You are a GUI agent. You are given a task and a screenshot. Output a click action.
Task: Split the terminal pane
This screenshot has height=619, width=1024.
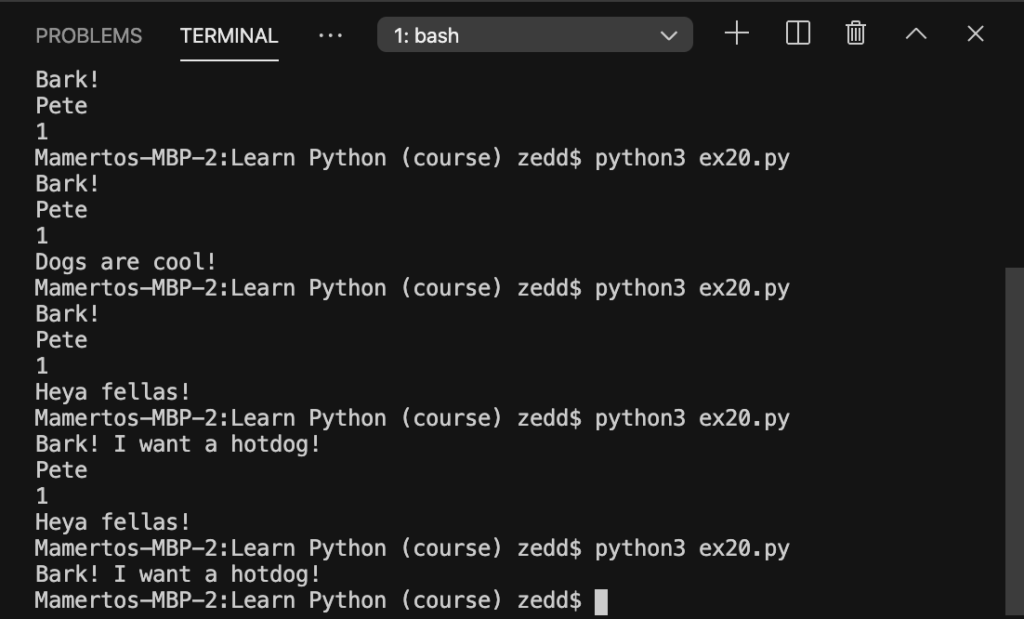[x=797, y=33]
